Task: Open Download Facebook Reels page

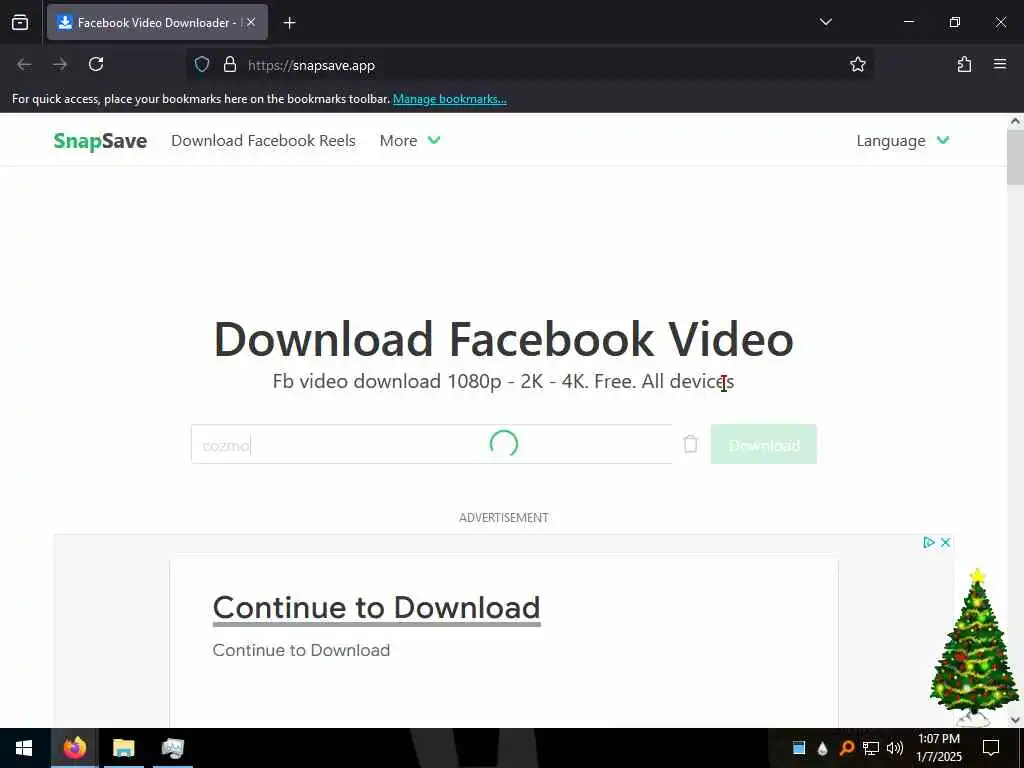Action: 263,140
